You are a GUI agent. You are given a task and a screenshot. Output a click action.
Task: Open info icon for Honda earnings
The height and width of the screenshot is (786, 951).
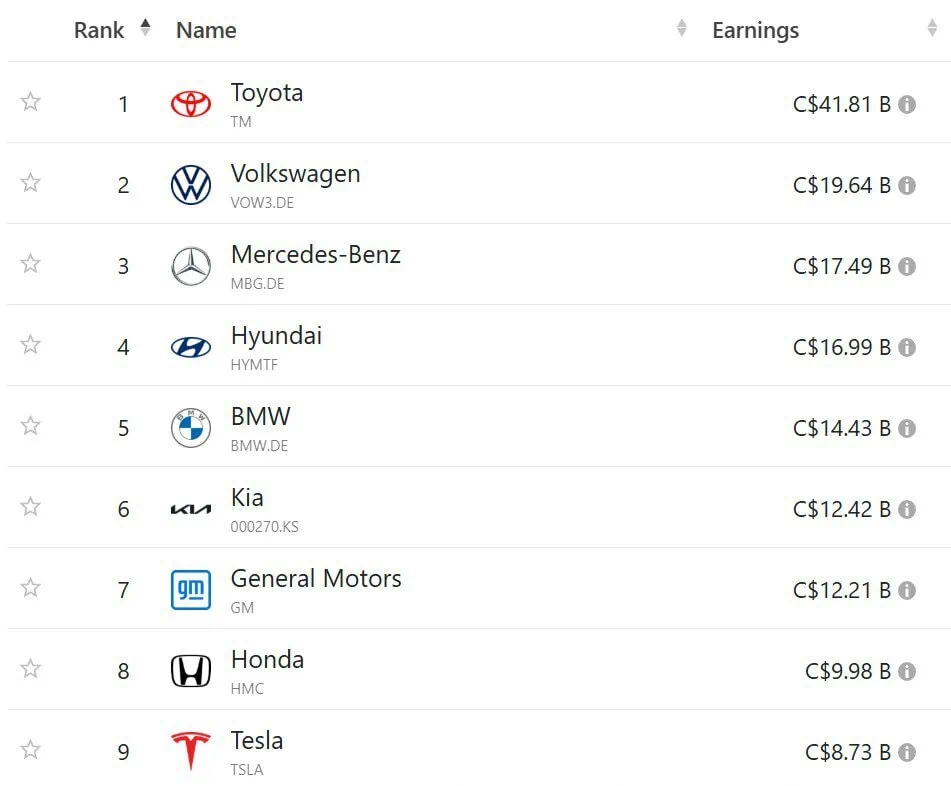click(907, 671)
